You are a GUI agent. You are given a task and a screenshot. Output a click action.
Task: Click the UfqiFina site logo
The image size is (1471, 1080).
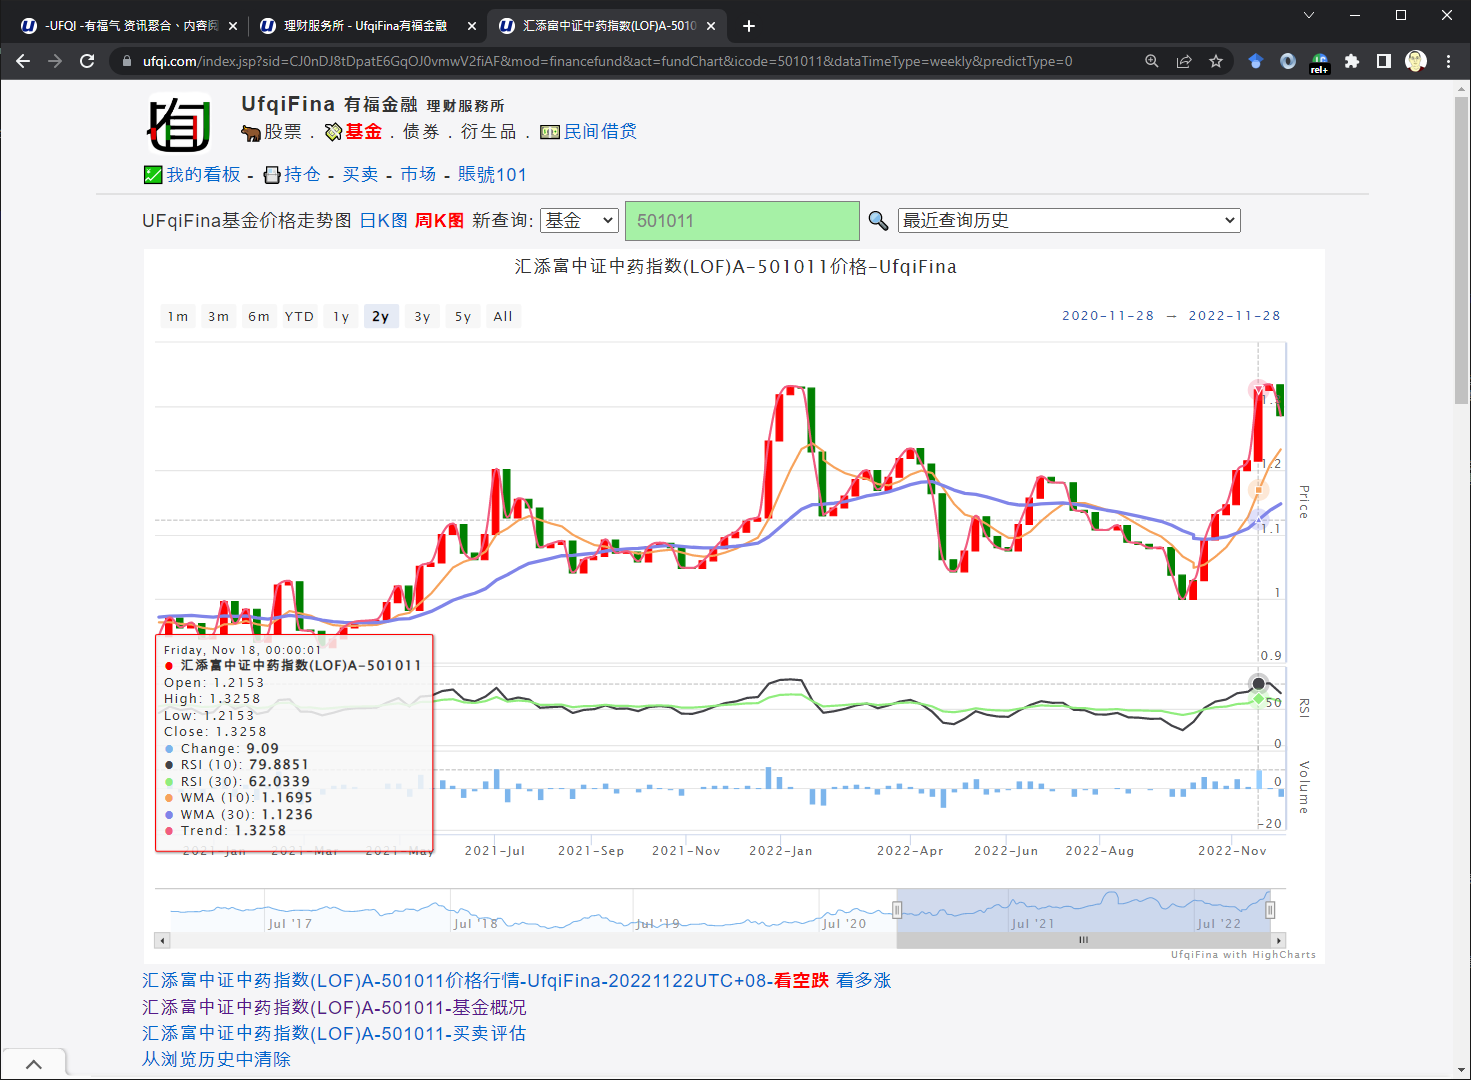tap(179, 123)
